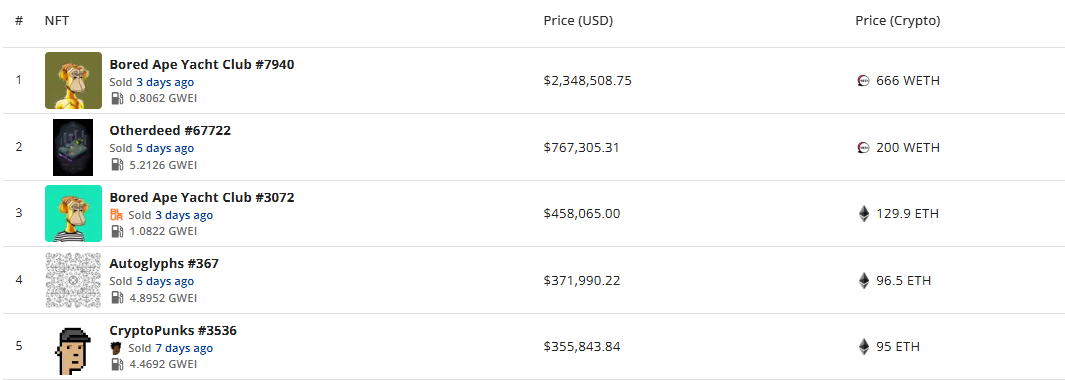Select the Autoglyphs #367 pattern thumbnail
Viewport: 1065px width, 380px height.
73,280
